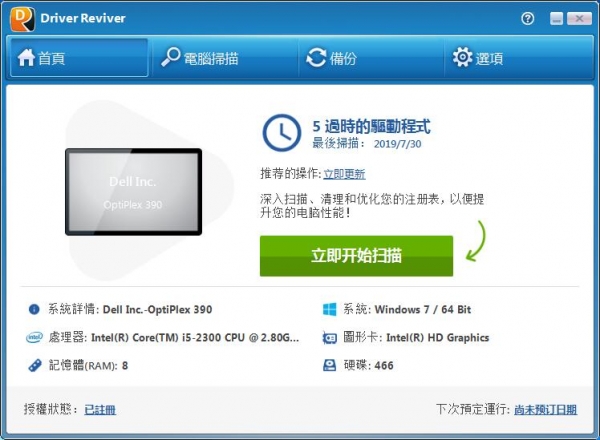Click the Windows logo system icon
This screenshot has height=440, width=600.
[x=329, y=309]
